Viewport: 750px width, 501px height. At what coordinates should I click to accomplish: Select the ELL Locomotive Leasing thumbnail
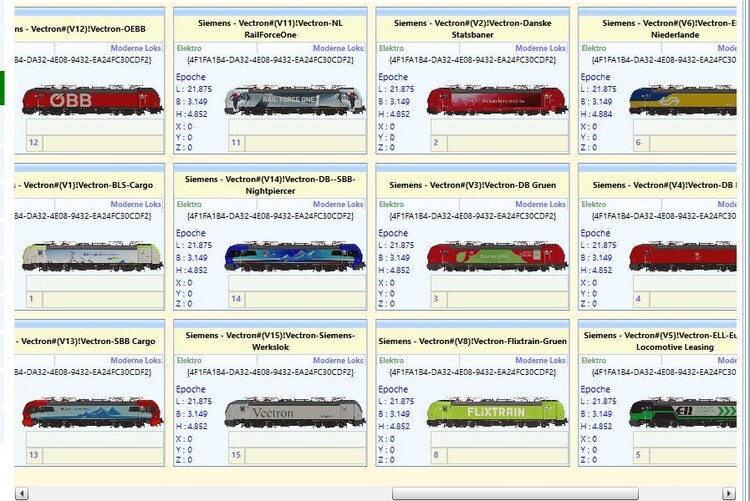click(683, 413)
